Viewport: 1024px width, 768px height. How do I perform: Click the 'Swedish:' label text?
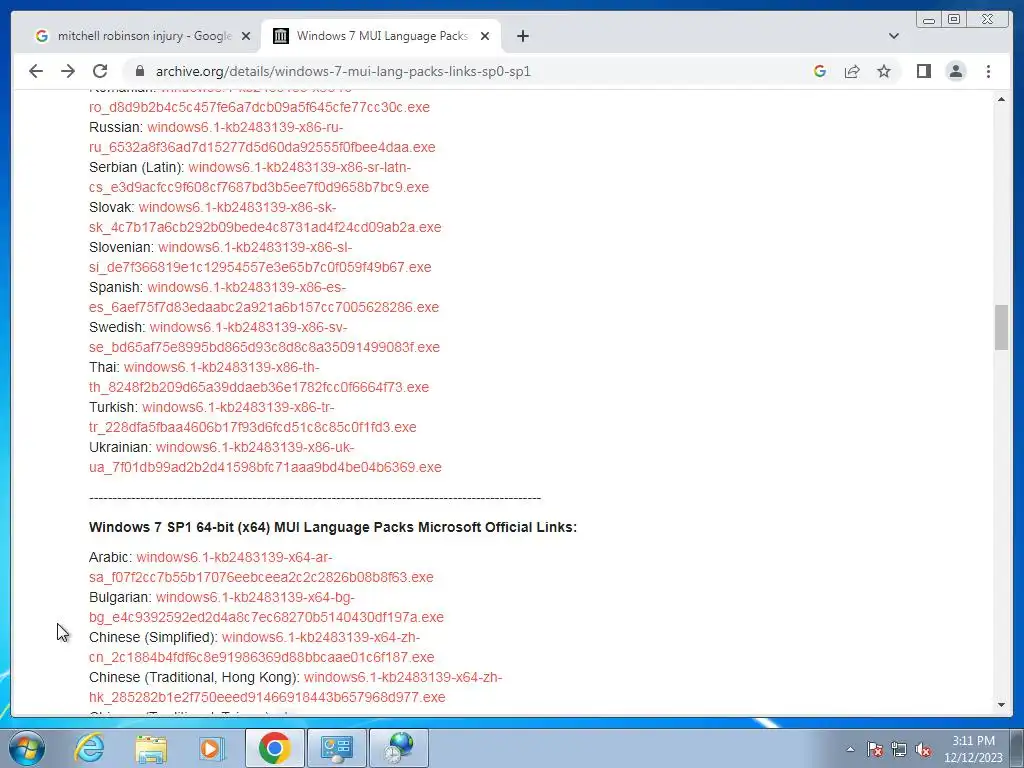[x=116, y=327]
